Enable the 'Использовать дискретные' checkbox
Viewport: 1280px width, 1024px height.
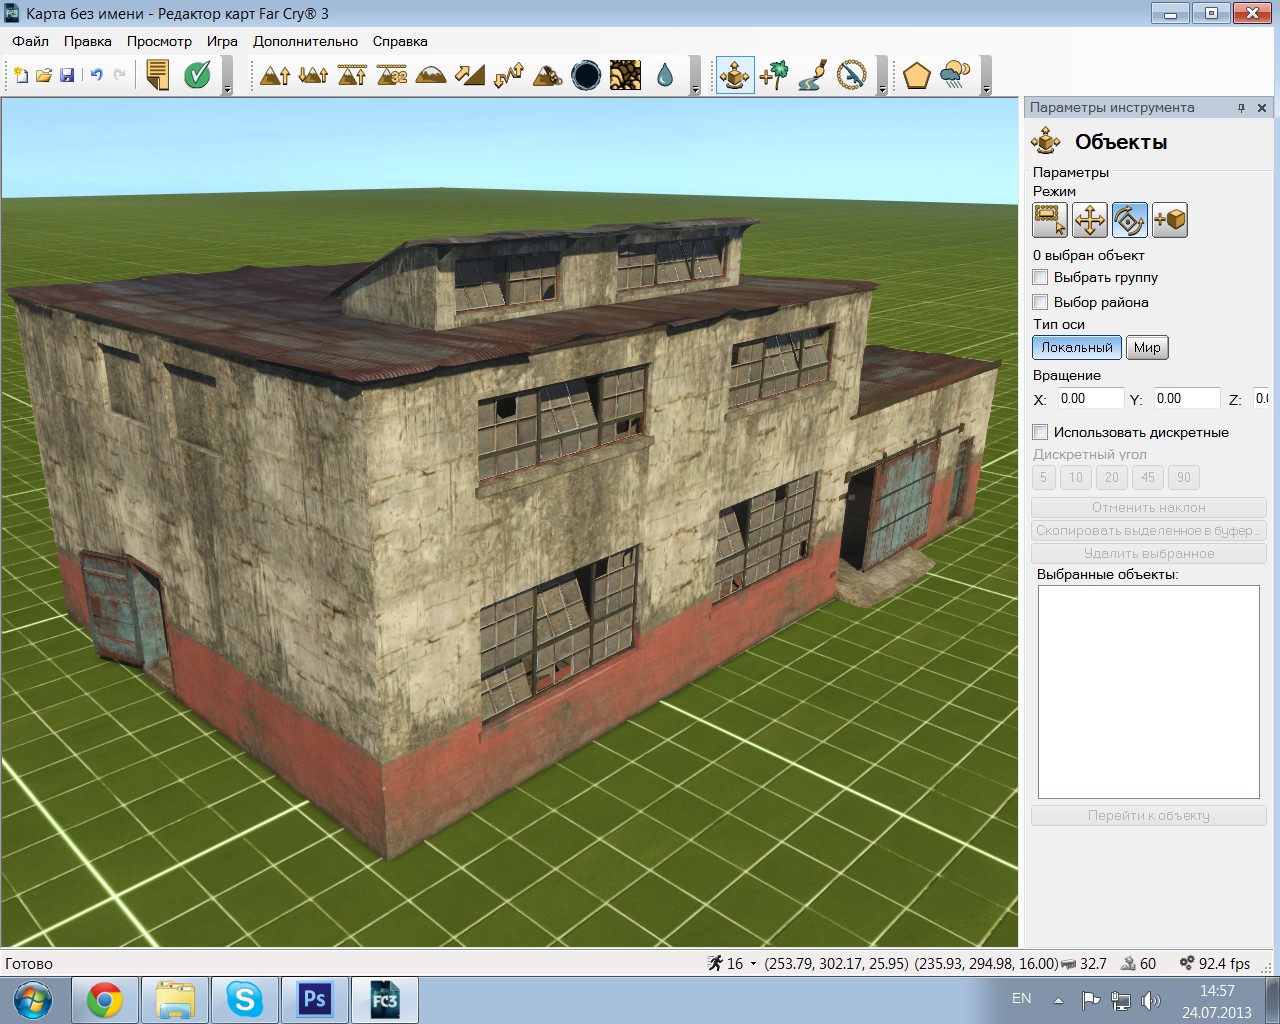pos(1041,432)
